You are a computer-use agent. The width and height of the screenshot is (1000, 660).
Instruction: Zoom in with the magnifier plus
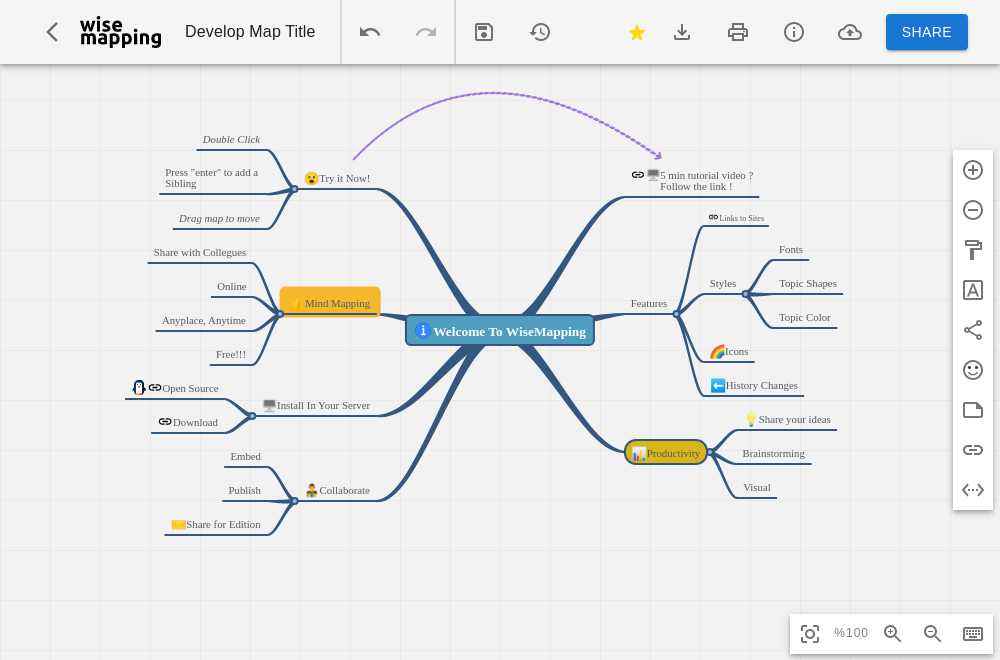coord(892,633)
